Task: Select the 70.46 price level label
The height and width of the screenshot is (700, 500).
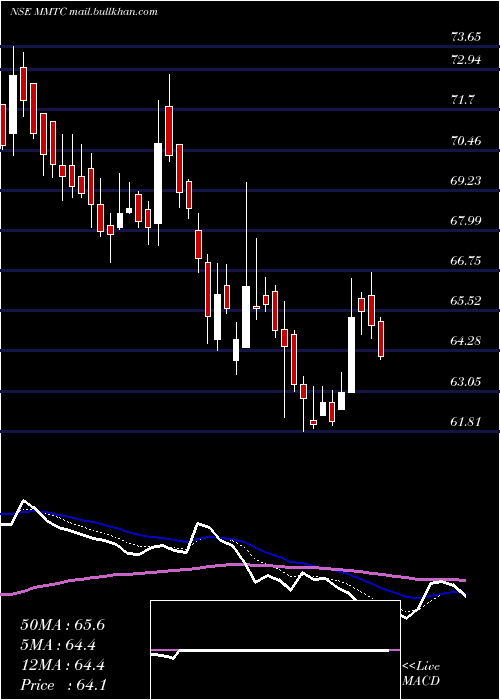Action: click(466, 141)
